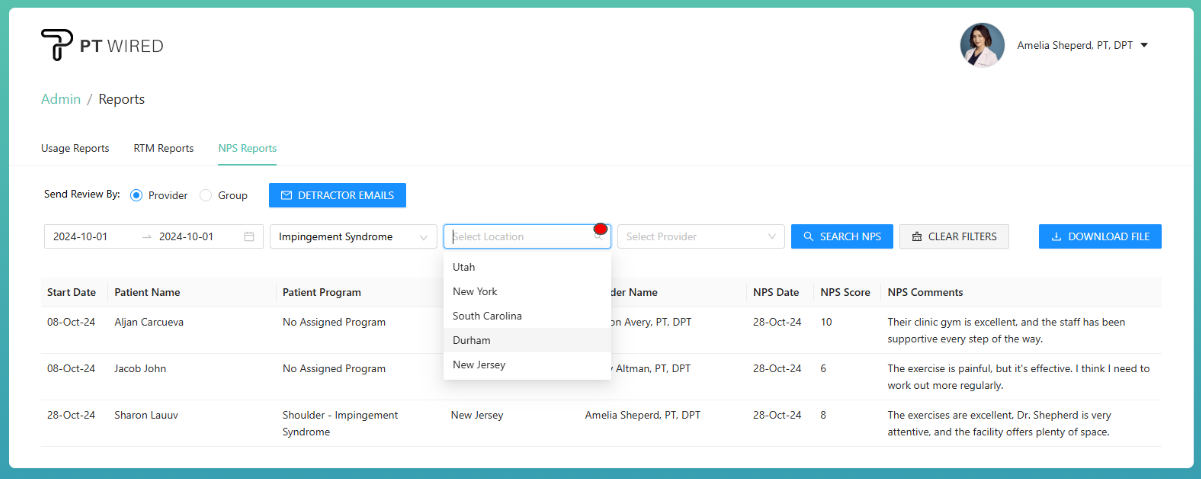1201x479 pixels.
Task: Select the Provider radio button
Action: pyautogui.click(x=136, y=195)
